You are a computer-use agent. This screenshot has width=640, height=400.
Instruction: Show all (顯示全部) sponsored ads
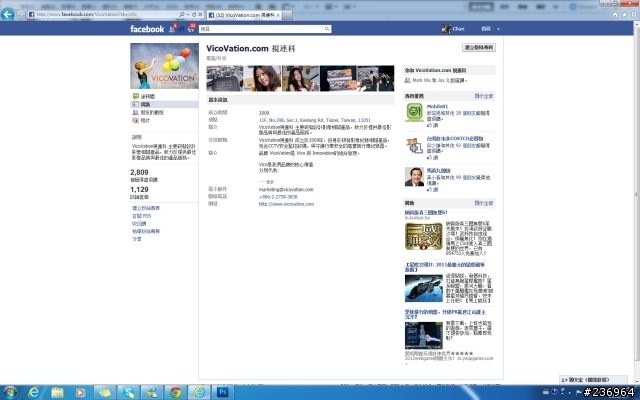pos(484,203)
